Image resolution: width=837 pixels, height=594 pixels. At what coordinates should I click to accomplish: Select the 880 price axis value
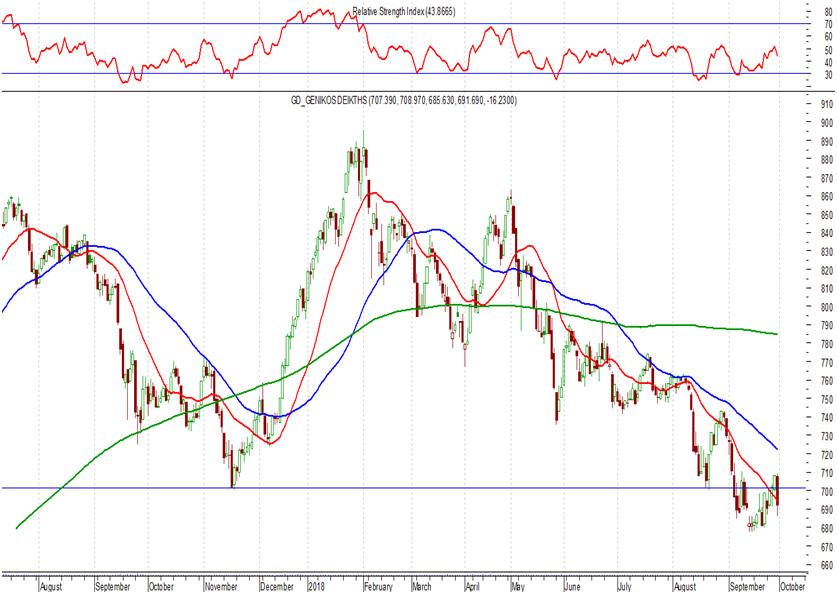[827, 160]
